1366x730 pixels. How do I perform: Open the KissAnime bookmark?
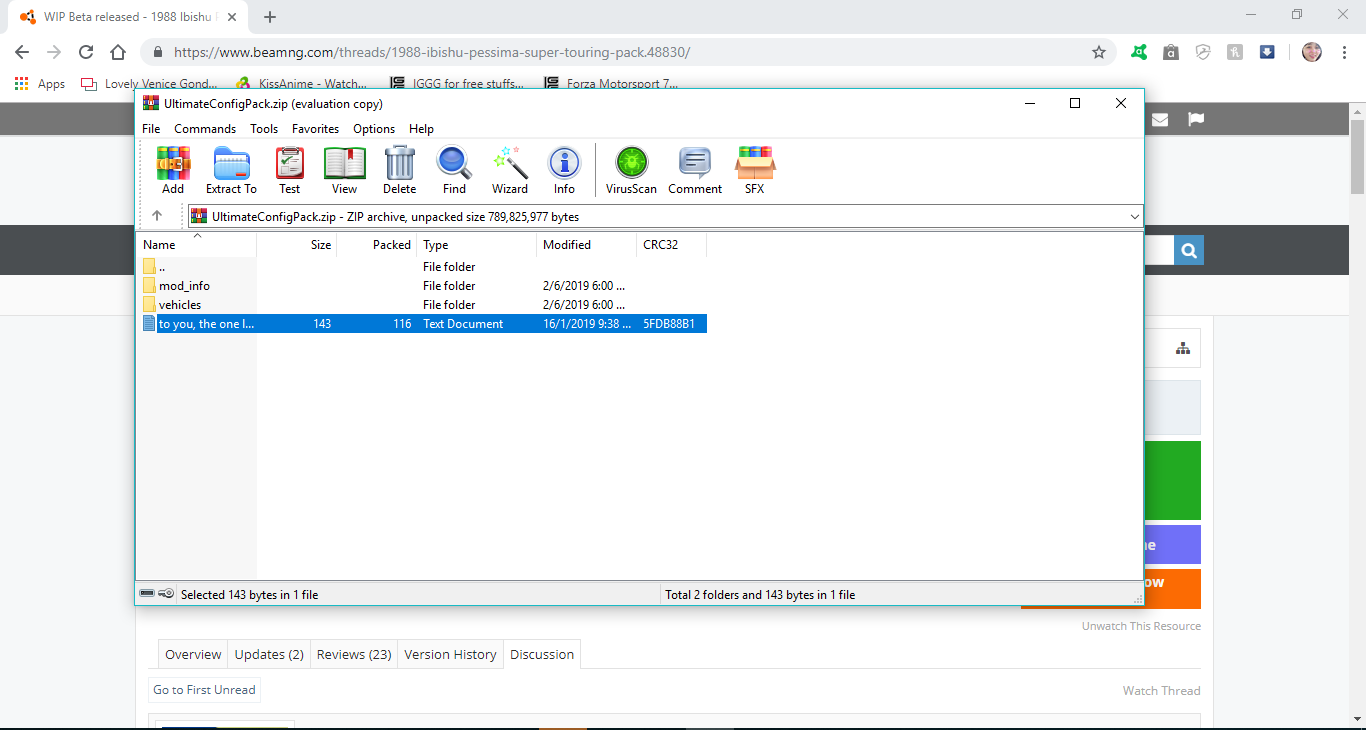(301, 84)
